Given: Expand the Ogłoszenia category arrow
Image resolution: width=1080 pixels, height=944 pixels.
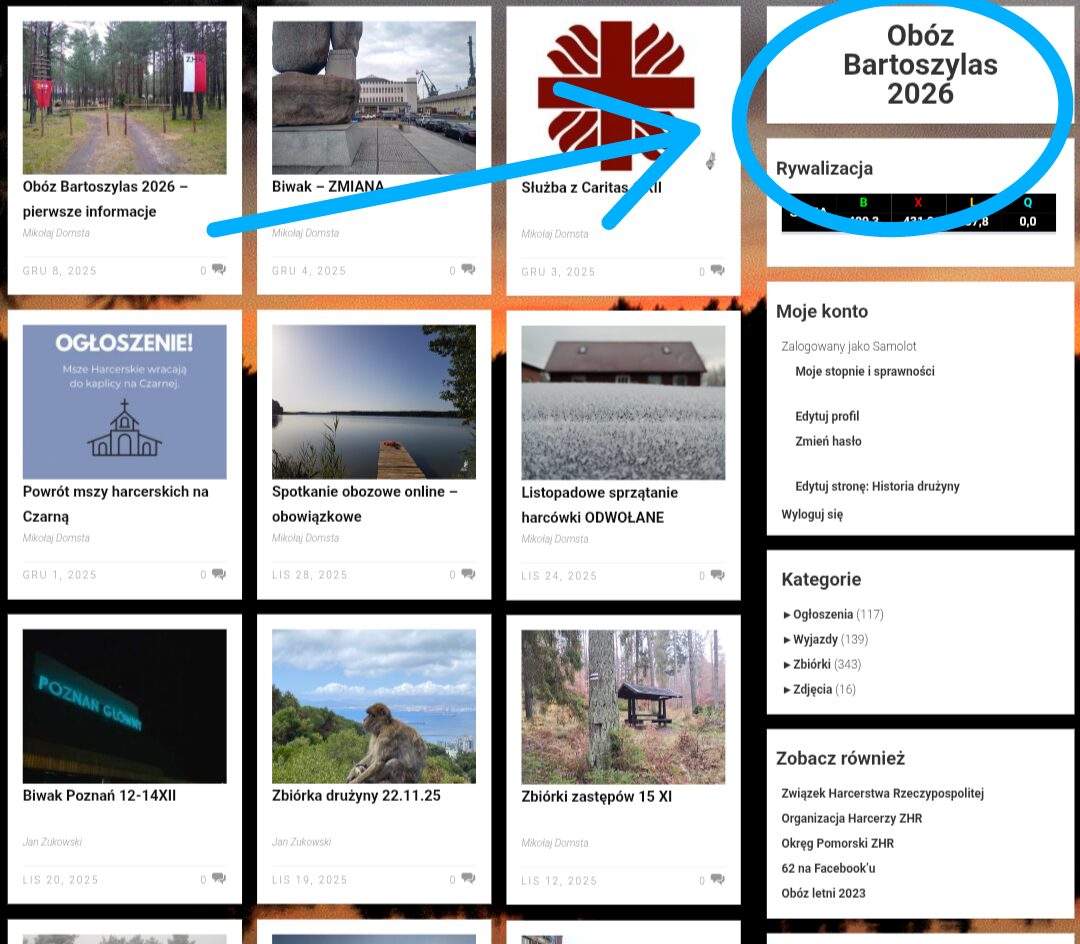Looking at the screenshot, I should [x=787, y=615].
